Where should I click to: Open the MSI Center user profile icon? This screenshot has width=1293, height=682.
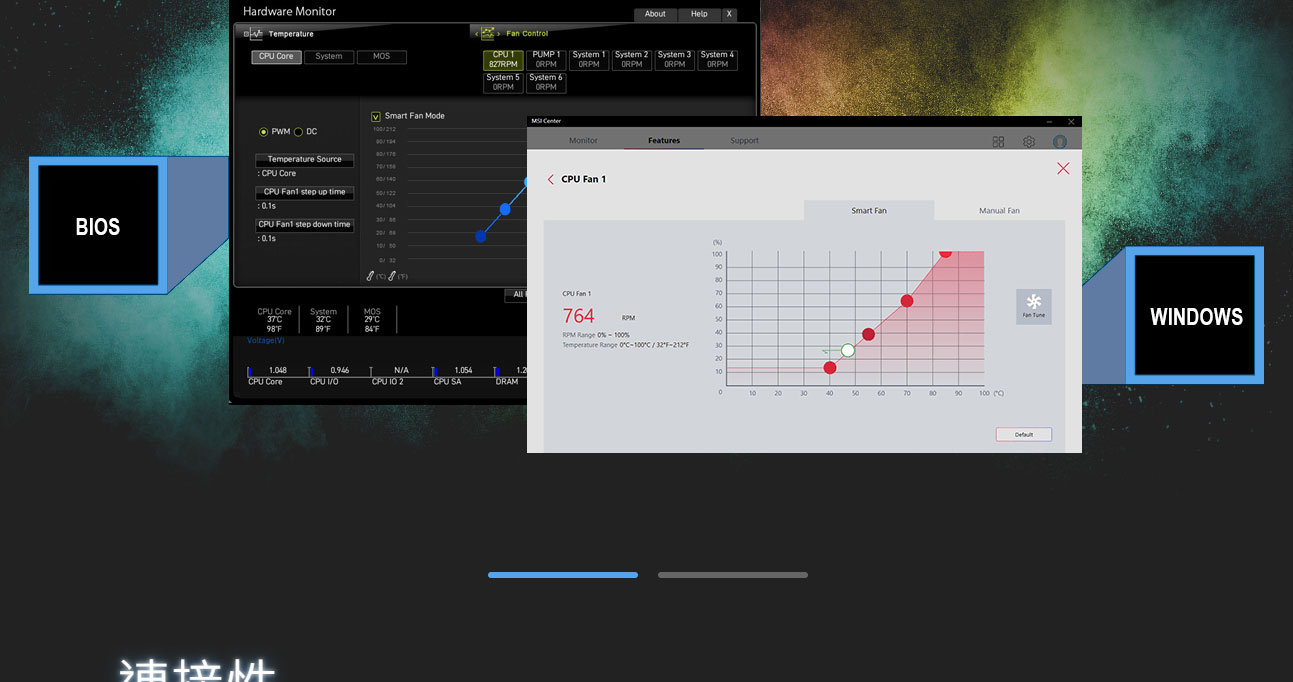[x=1060, y=142]
